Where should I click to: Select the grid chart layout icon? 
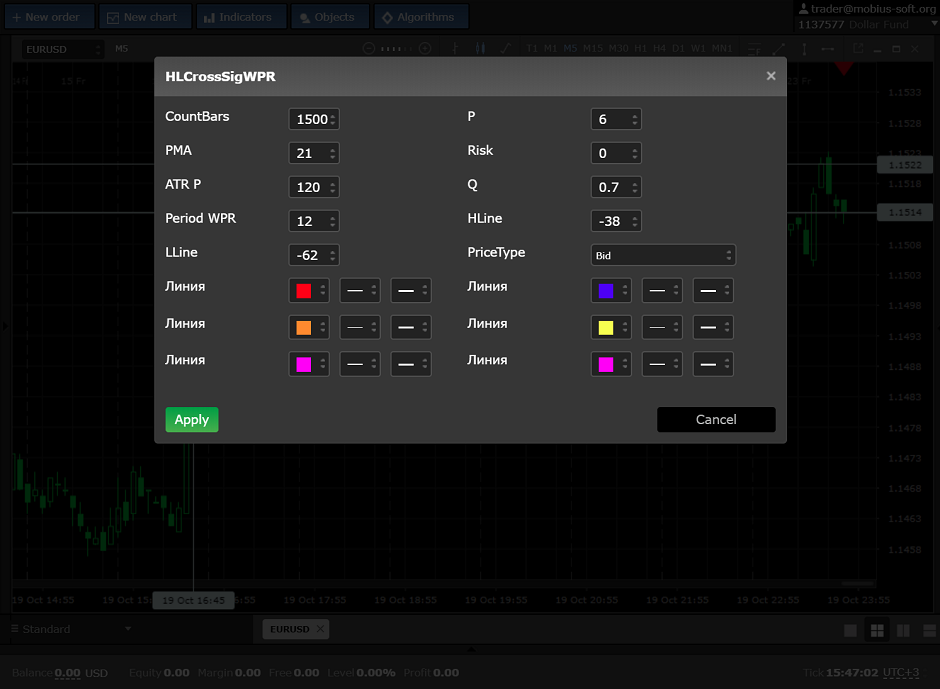point(877,630)
